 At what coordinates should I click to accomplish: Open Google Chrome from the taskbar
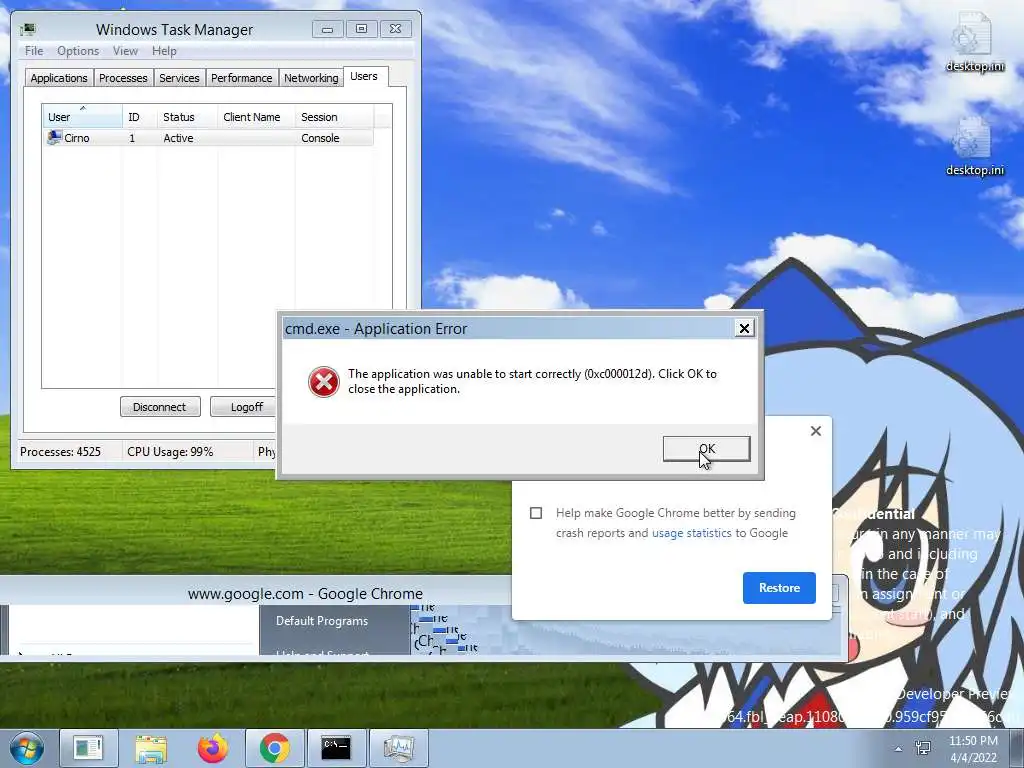(275, 748)
